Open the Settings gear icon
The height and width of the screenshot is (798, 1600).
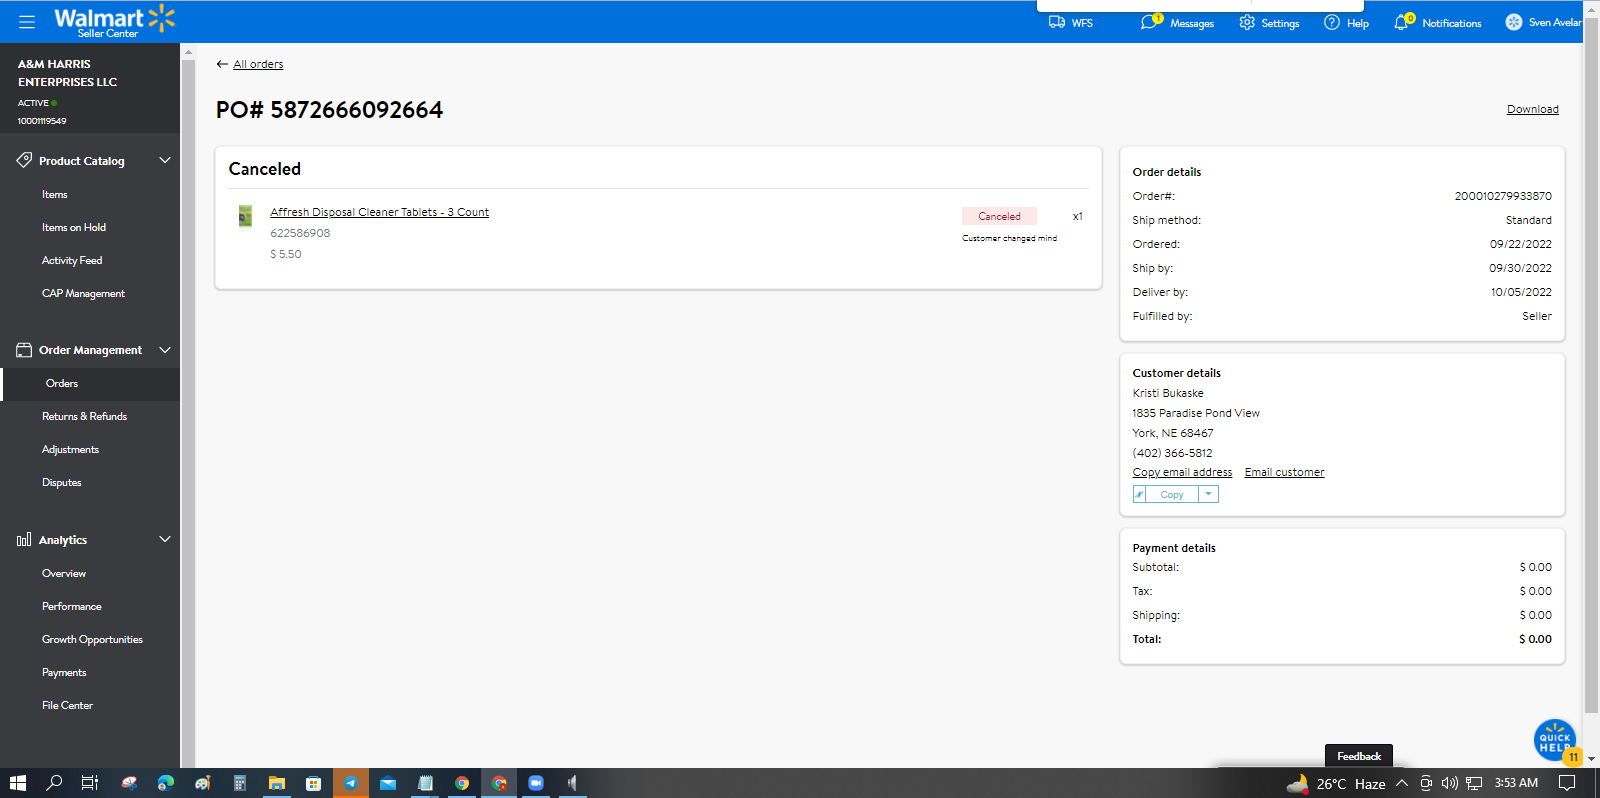point(1247,22)
